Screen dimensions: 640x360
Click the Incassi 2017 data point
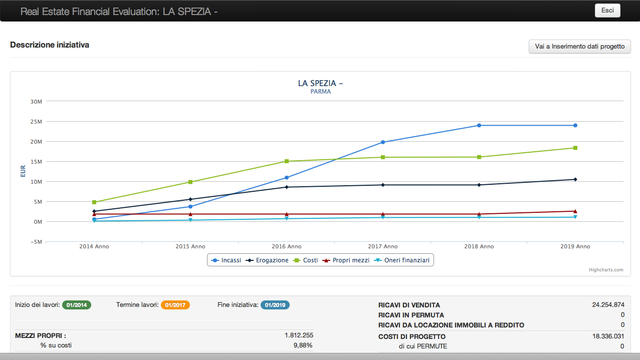click(x=383, y=142)
